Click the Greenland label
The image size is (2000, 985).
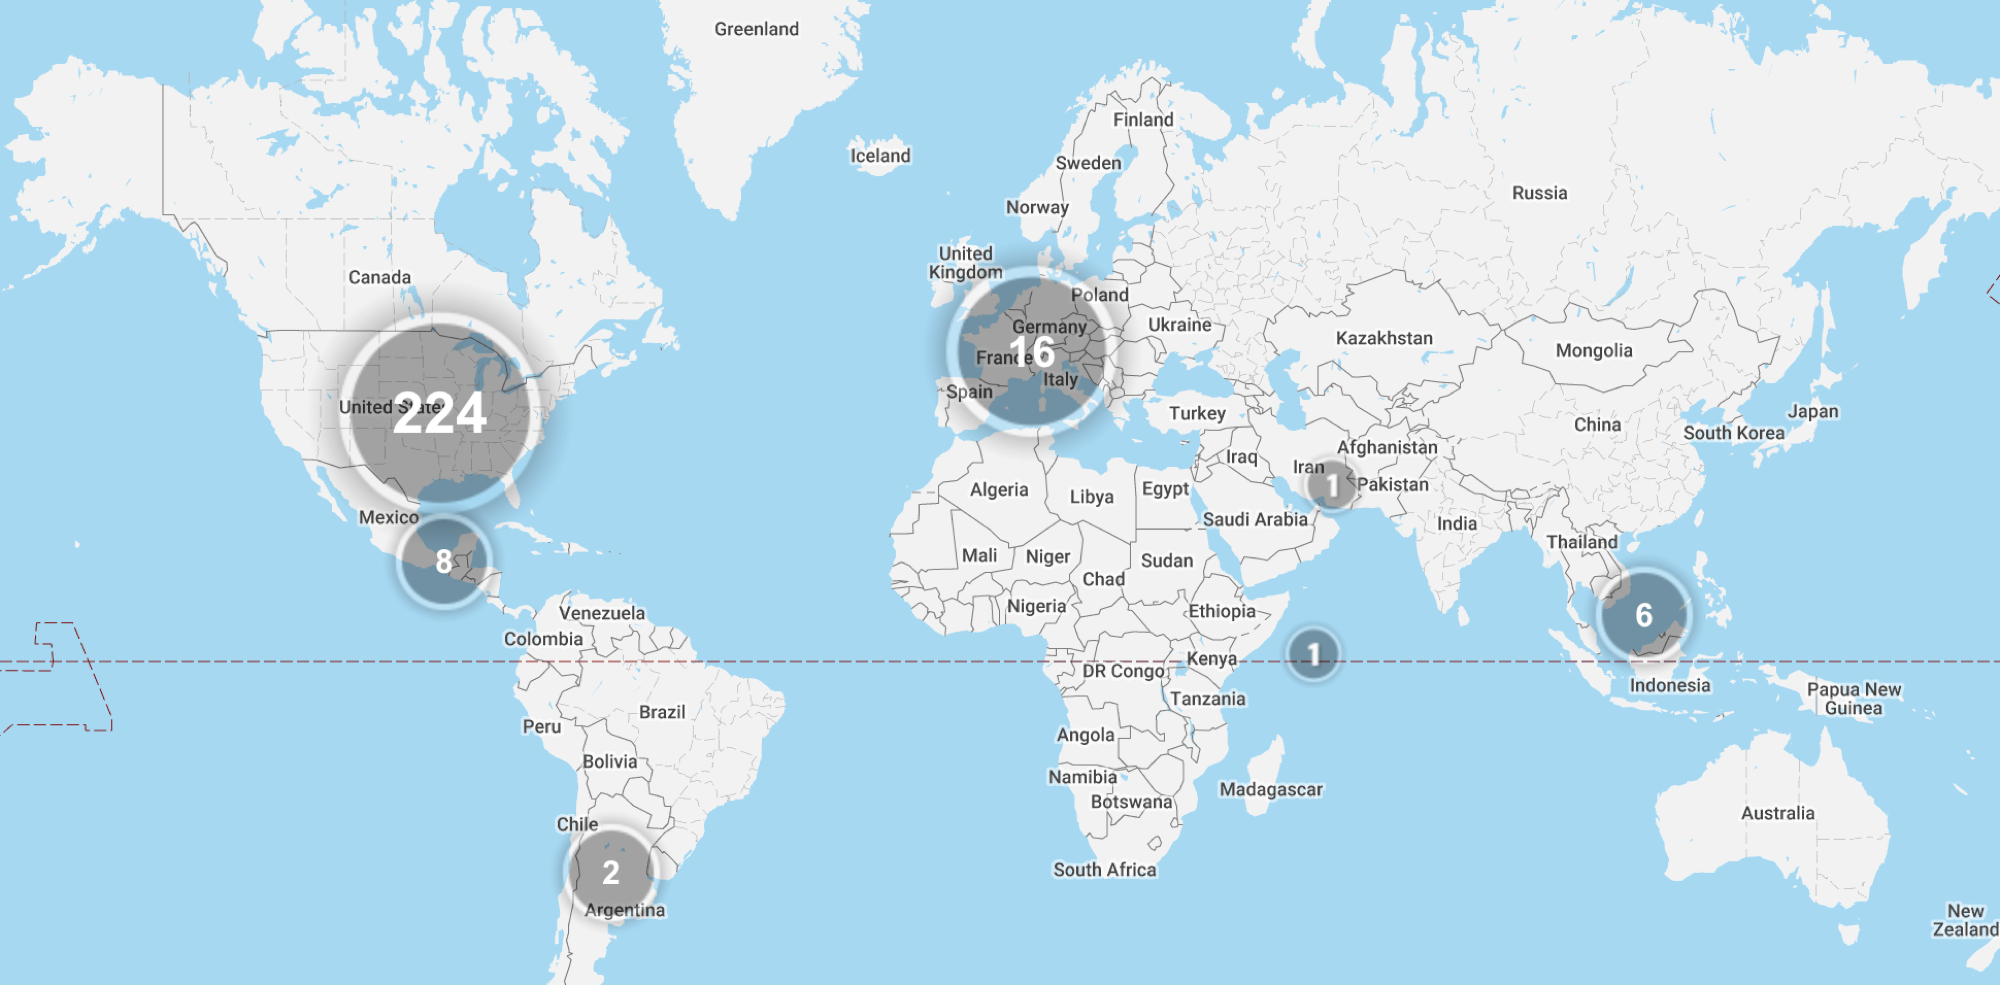[x=756, y=29]
